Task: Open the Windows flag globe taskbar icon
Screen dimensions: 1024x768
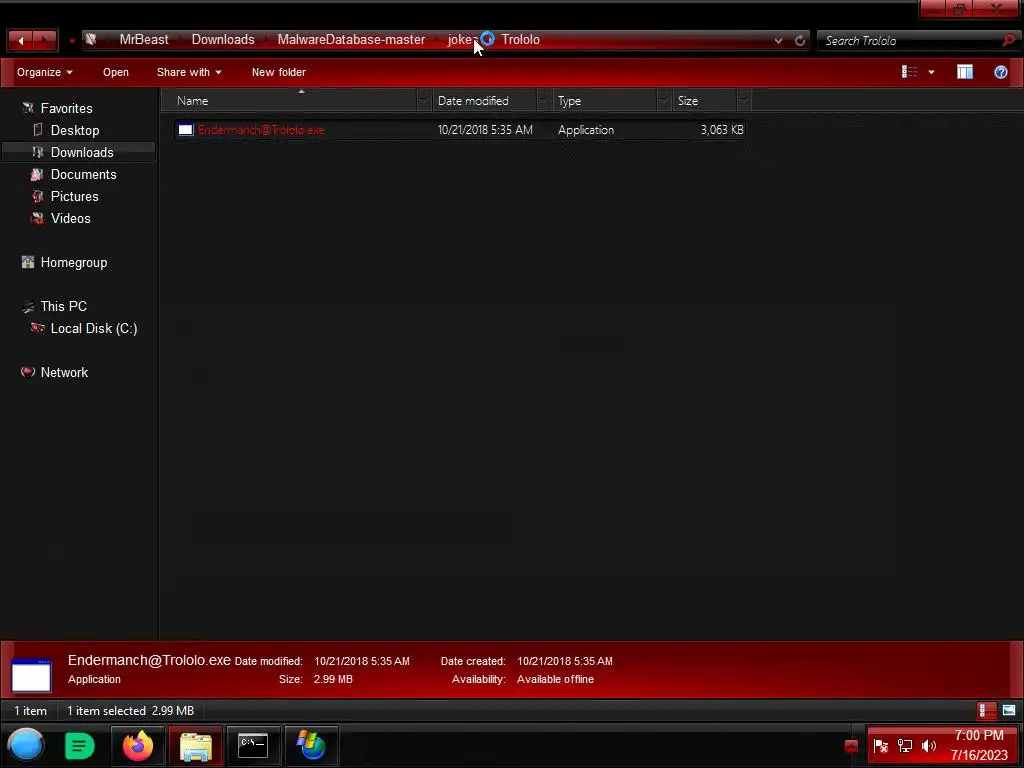Action: [311, 746]
